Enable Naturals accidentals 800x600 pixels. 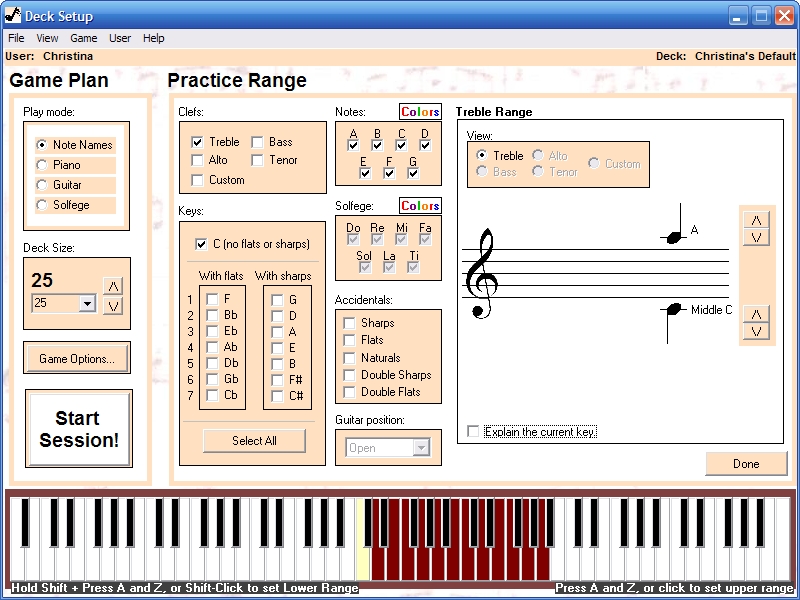point(349,358)
